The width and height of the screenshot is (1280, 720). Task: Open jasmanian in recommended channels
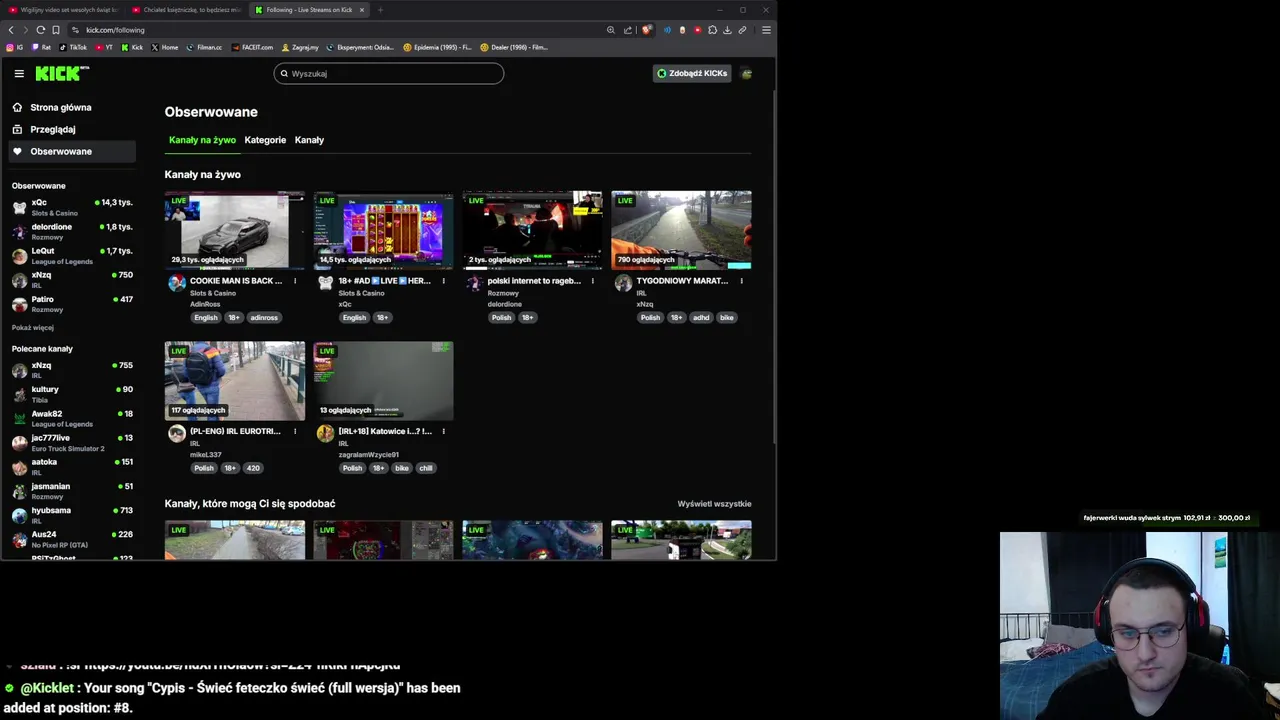coord(72,490)
